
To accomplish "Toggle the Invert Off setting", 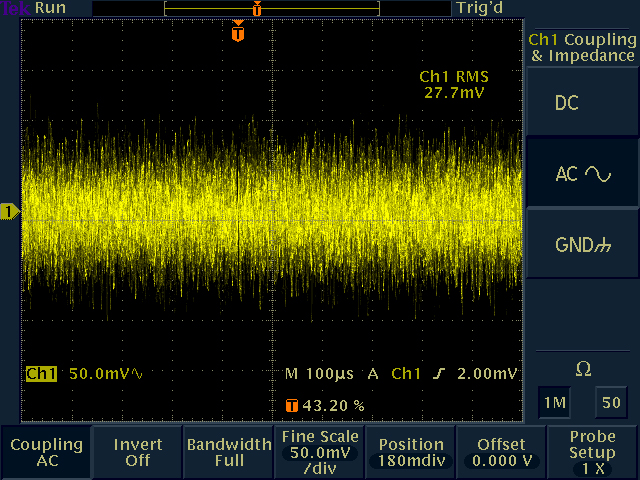I will click(138, 452).
